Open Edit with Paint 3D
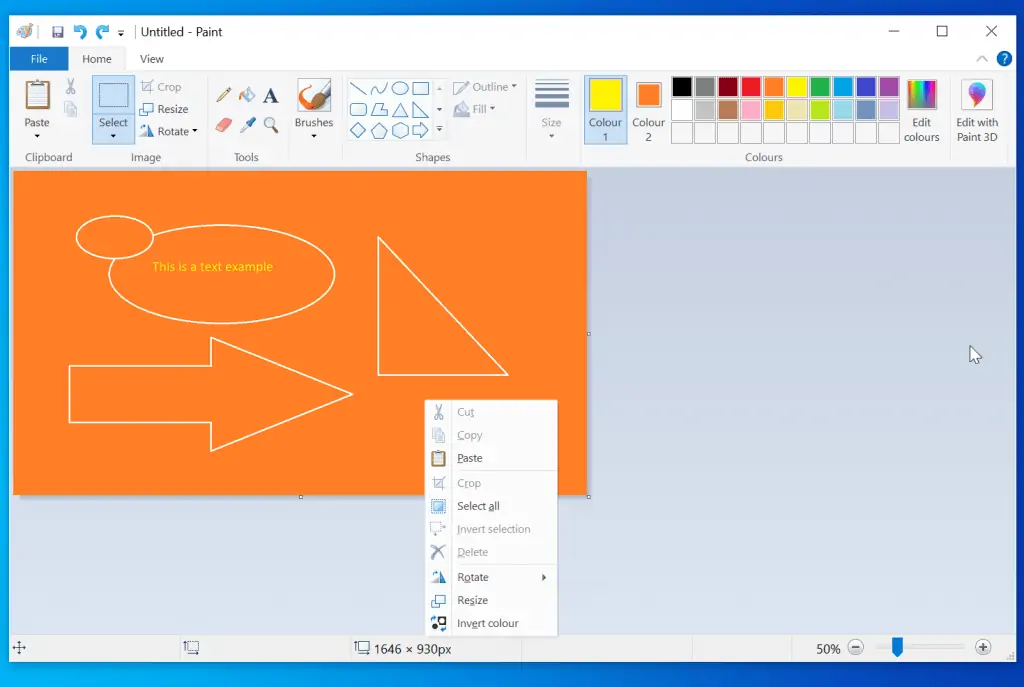The image size is (1024, 687). click(x=977, y=110)
